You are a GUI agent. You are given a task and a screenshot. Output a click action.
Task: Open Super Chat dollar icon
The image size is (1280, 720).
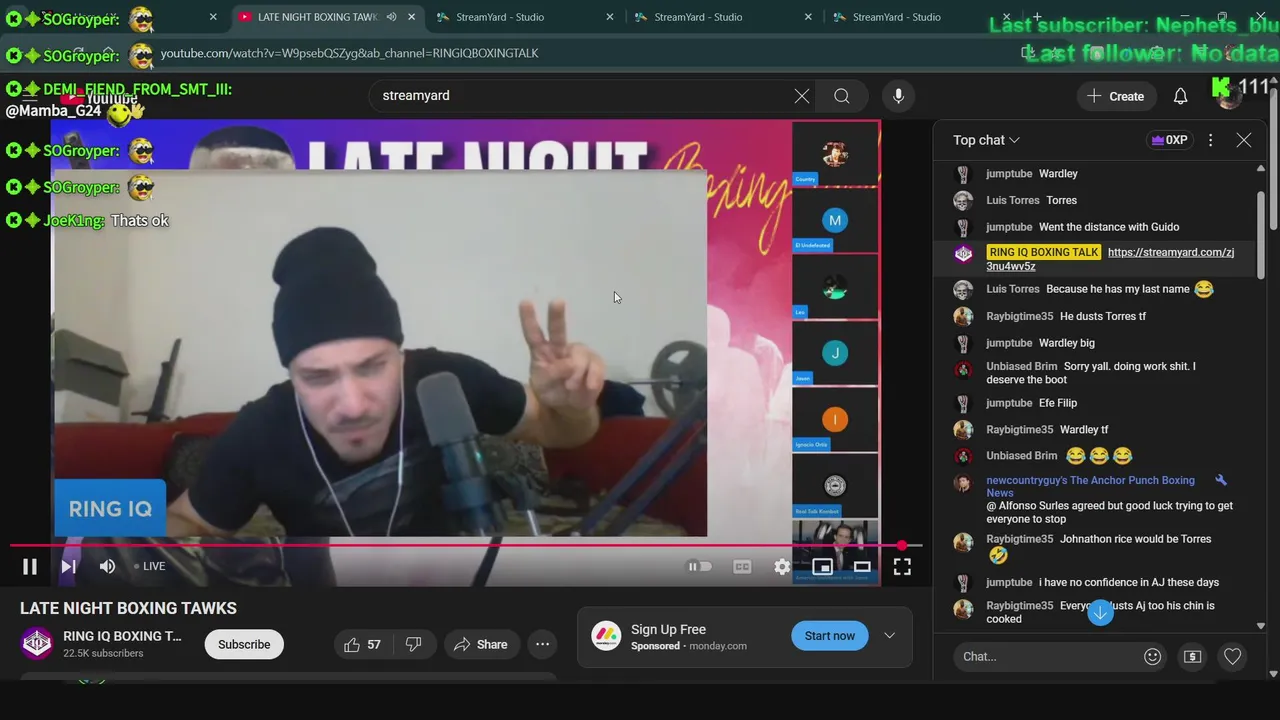pos(1192,657)
